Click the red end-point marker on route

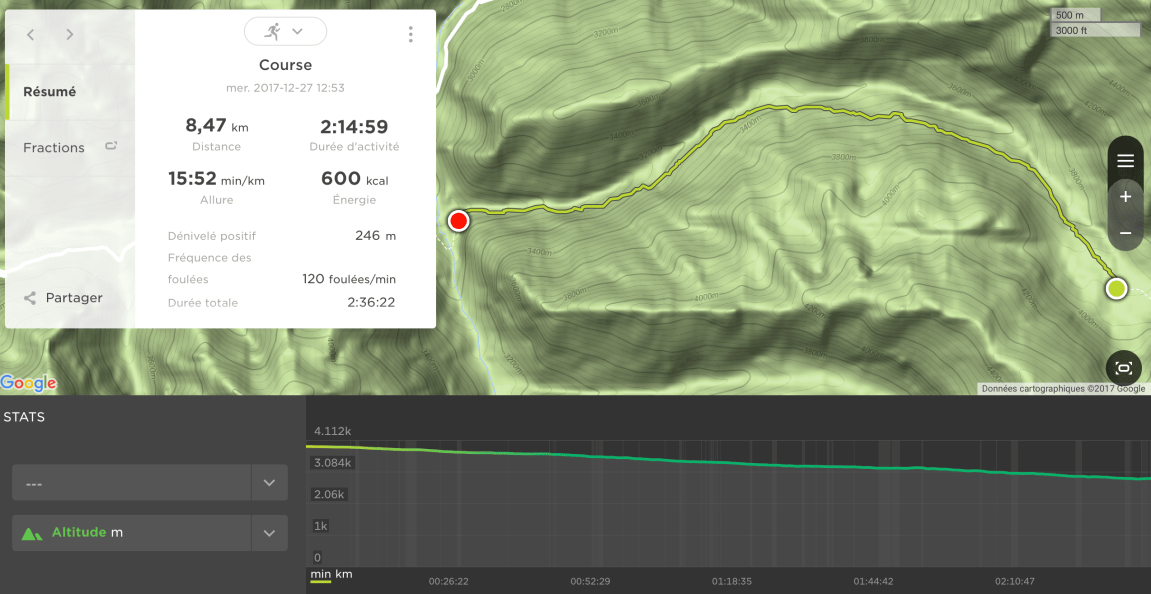coord(459,221)
